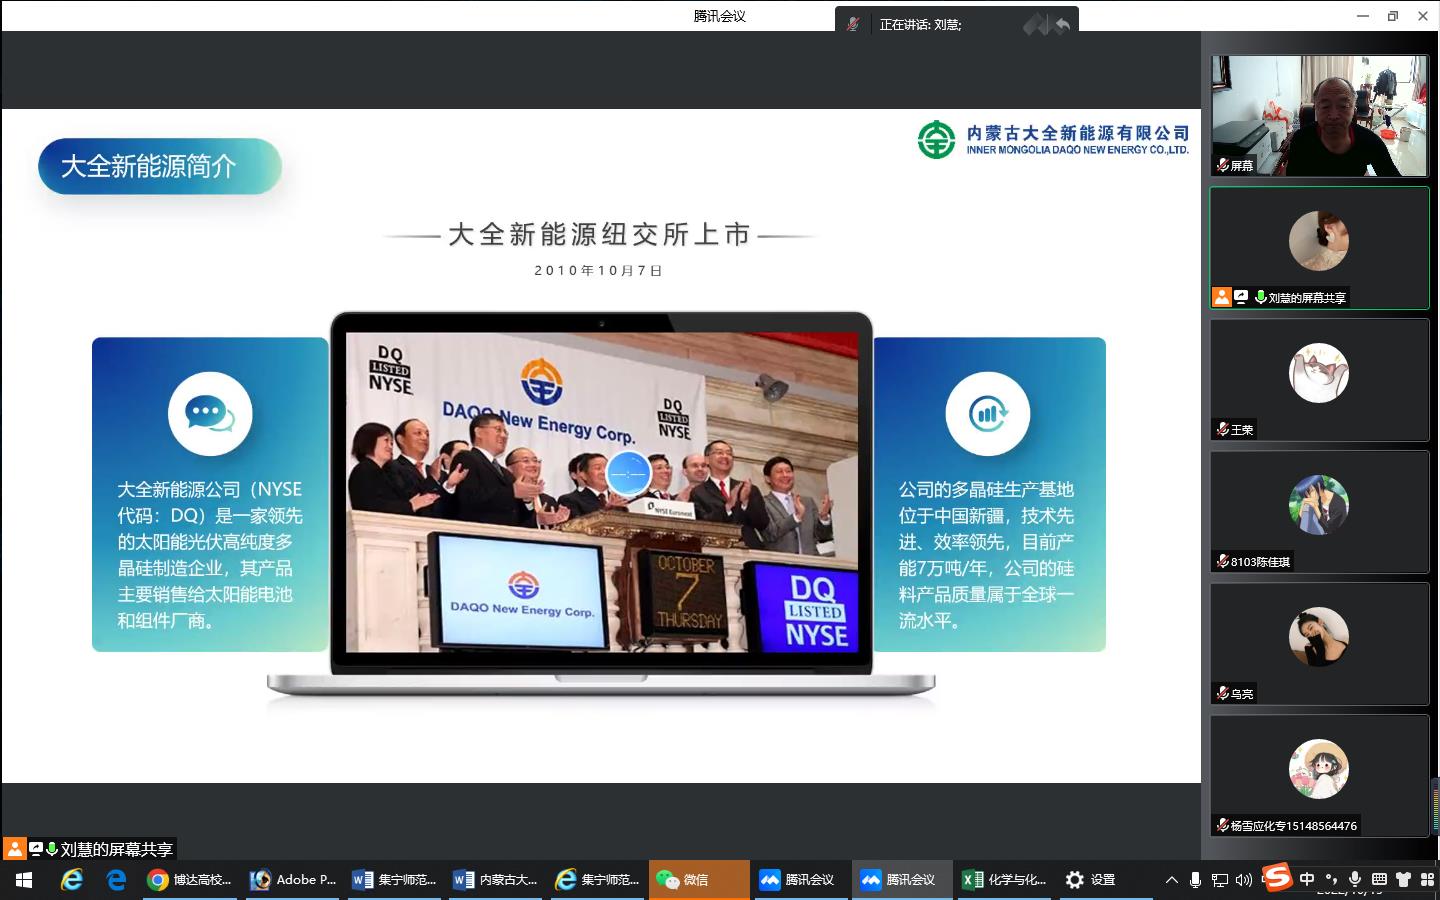Toggle Sogou input 中 language mode

1307,879
